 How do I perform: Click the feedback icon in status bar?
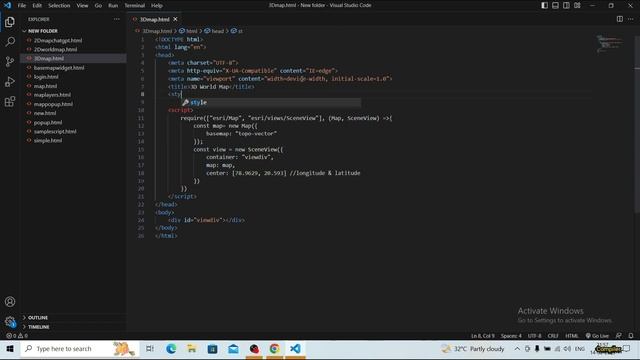tap(619, 336)
